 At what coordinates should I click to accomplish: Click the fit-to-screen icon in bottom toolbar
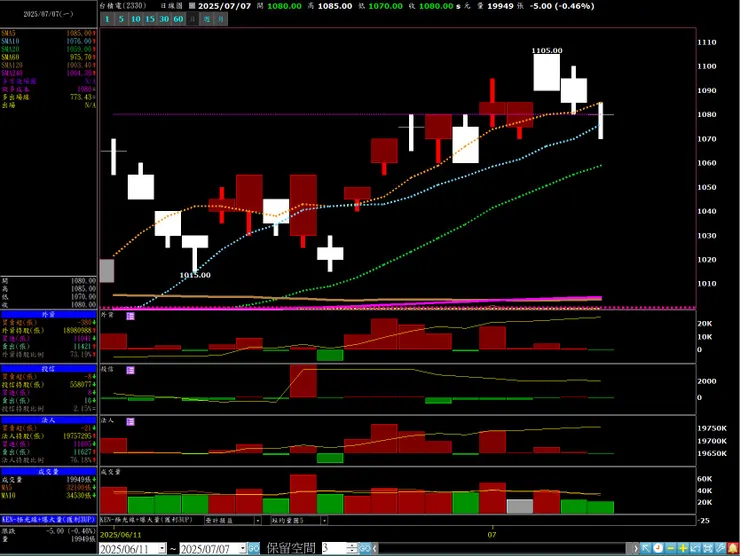point(707,548)
